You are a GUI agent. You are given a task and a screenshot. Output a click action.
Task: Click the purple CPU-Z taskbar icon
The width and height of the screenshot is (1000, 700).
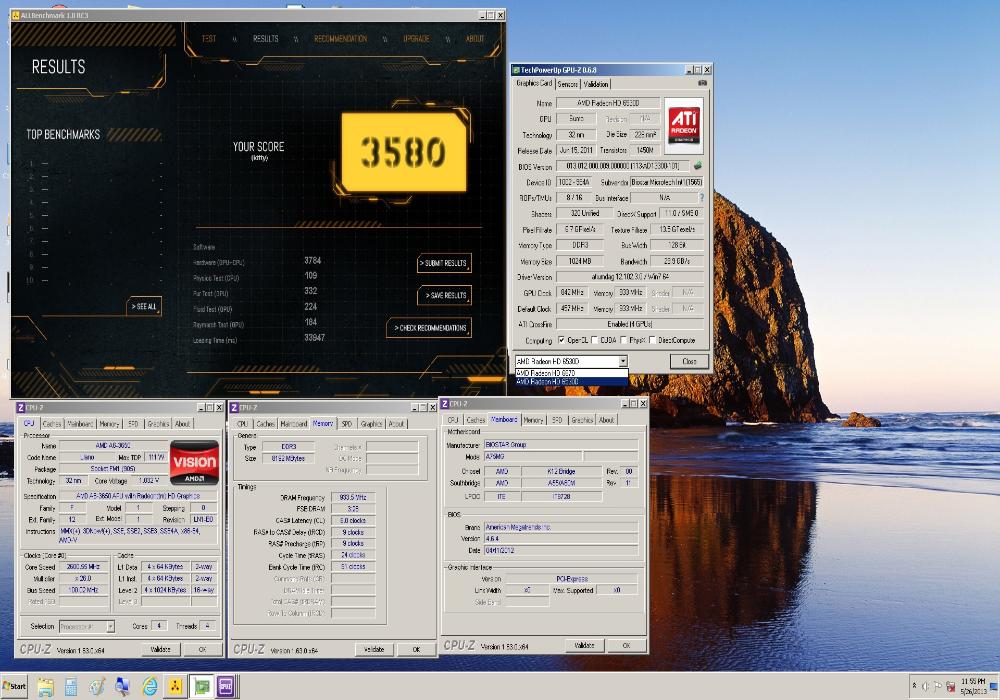pos(226,687)
